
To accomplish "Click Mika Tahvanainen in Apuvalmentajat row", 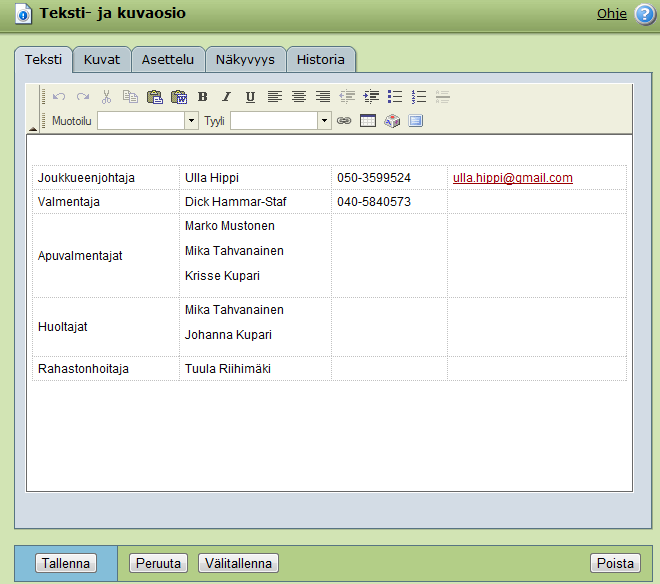I will pyautogui.click(x=234, y=251).
